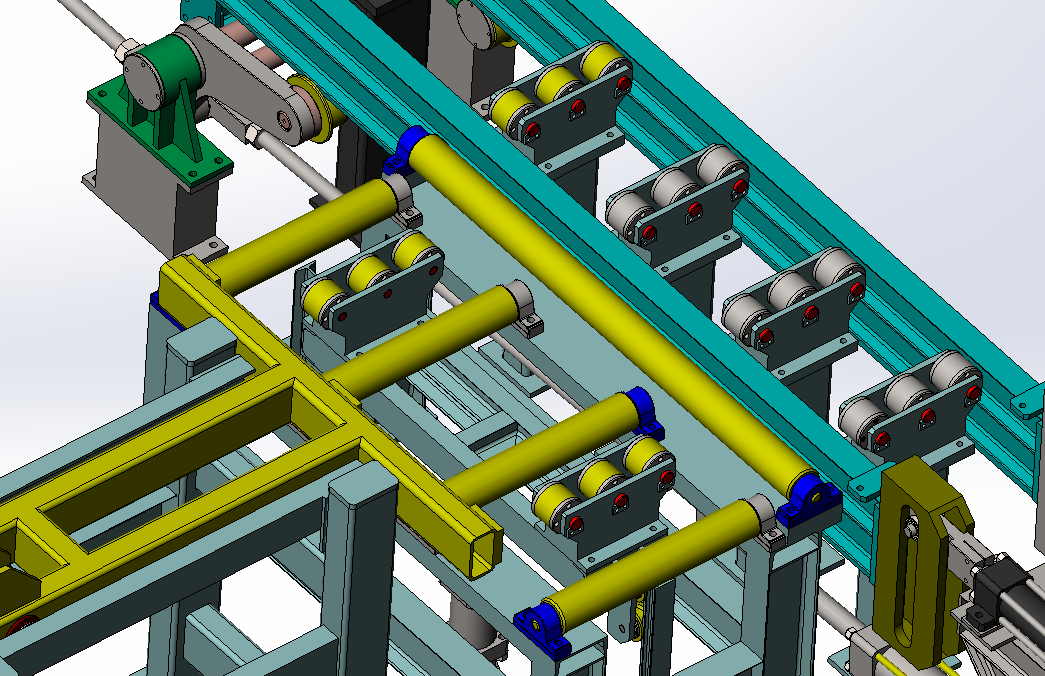Select the green base plate under the motor
The image size is (1045, 676).
[160, 135]
